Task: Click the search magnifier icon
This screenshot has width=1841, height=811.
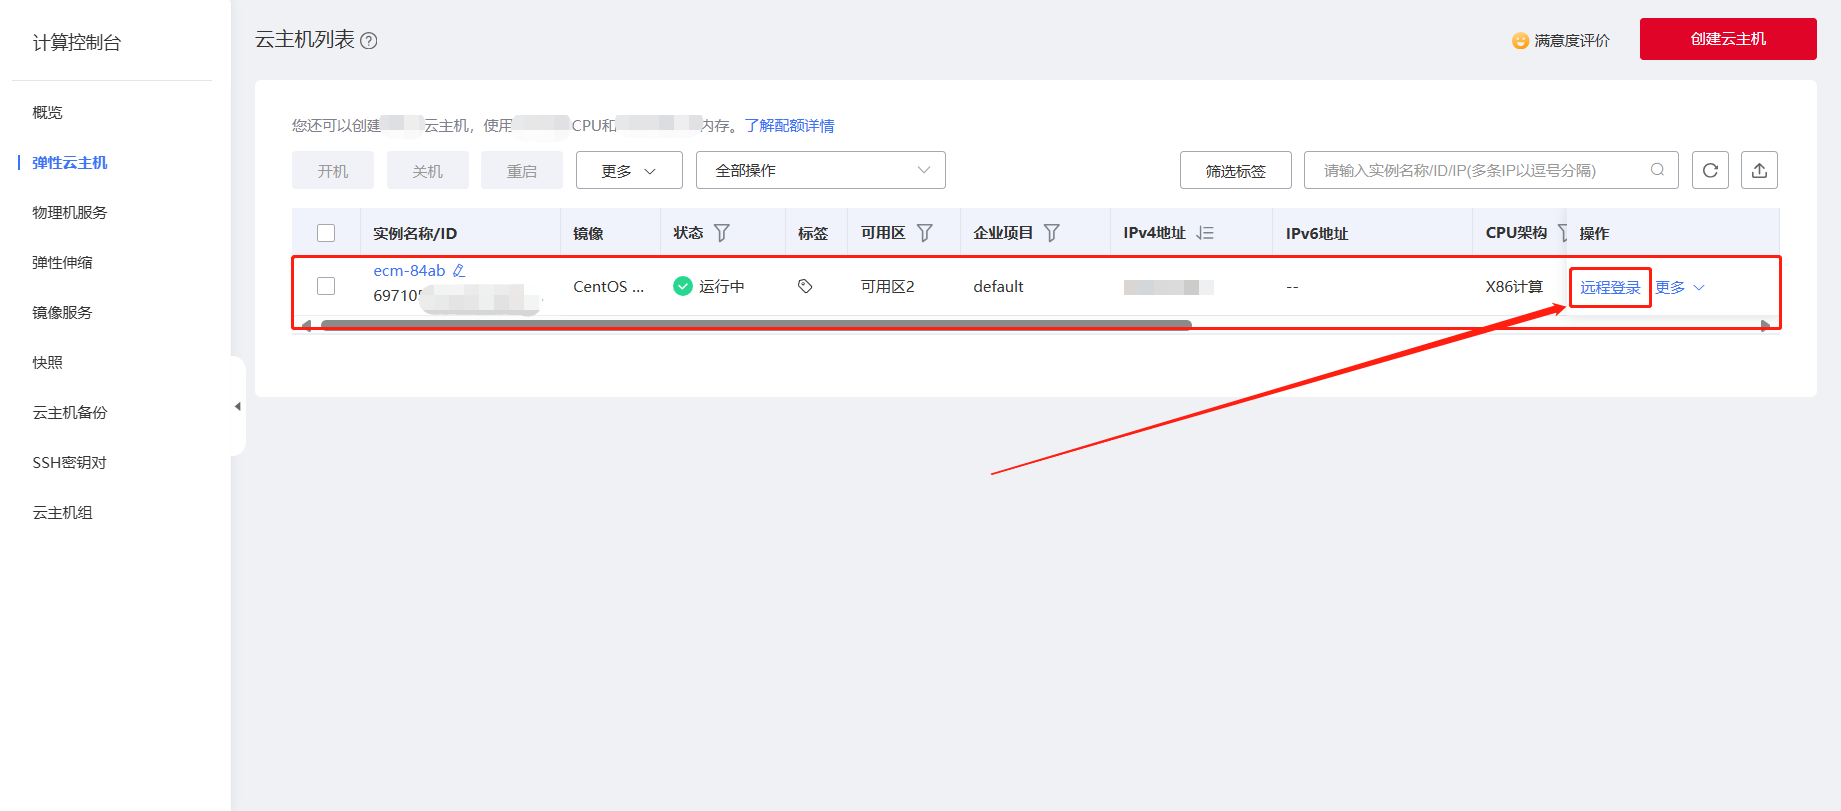Action: [1657, 170]
